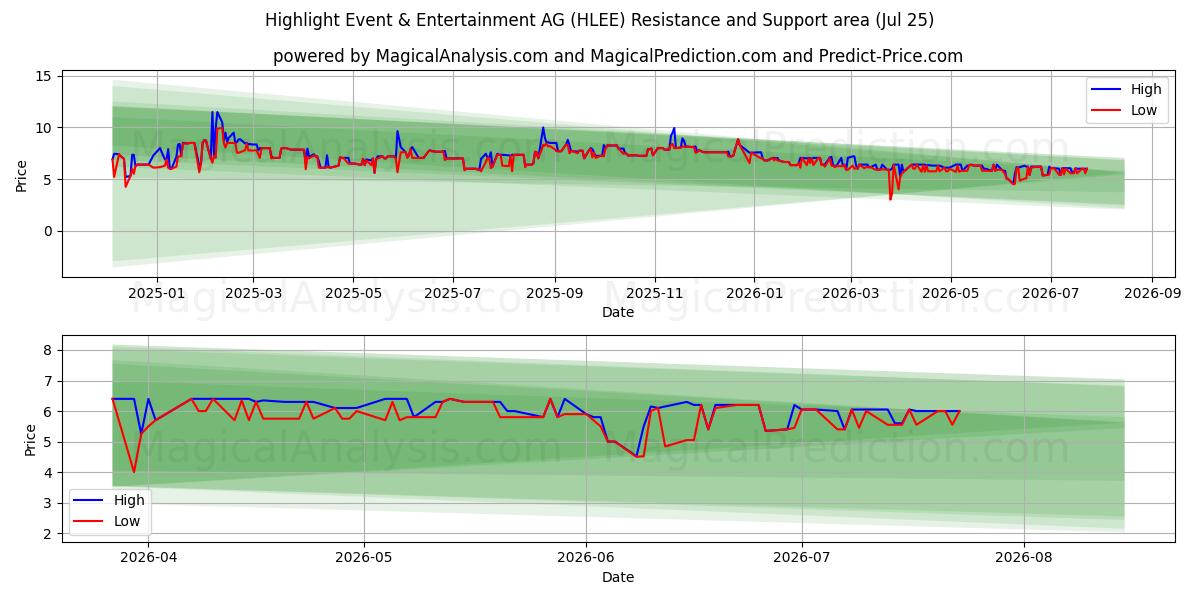Click the 2026-05 tick label on top chart
1200x600 pixels.
(x=950, y=294)
